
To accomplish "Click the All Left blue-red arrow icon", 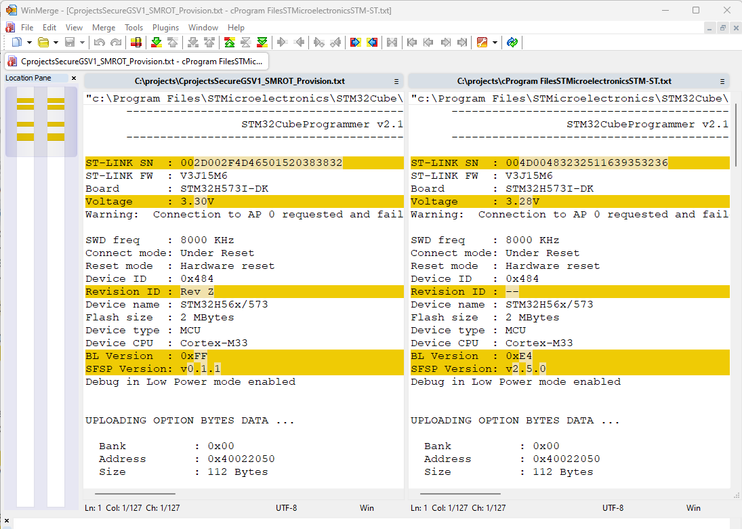I will tap(372, 43).
